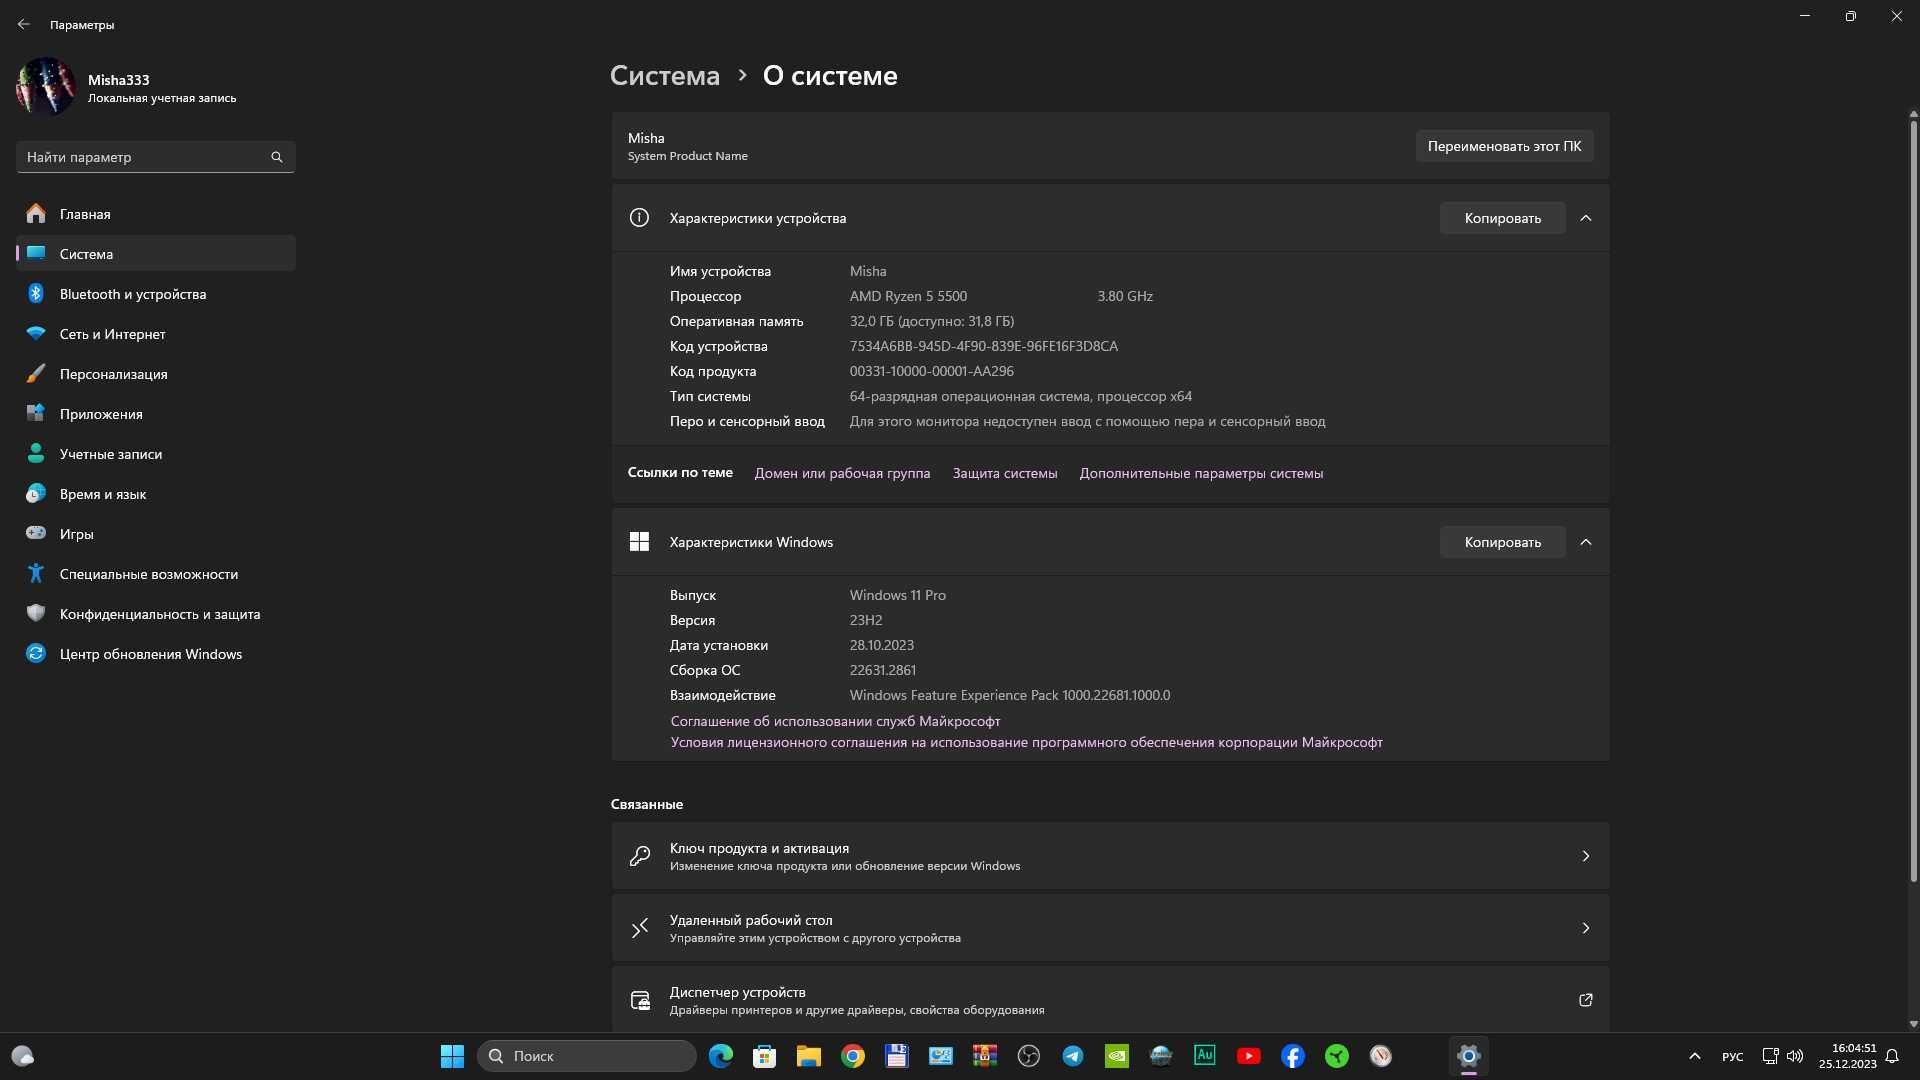Open Google Chrome from taskbar

[853, 1056]
